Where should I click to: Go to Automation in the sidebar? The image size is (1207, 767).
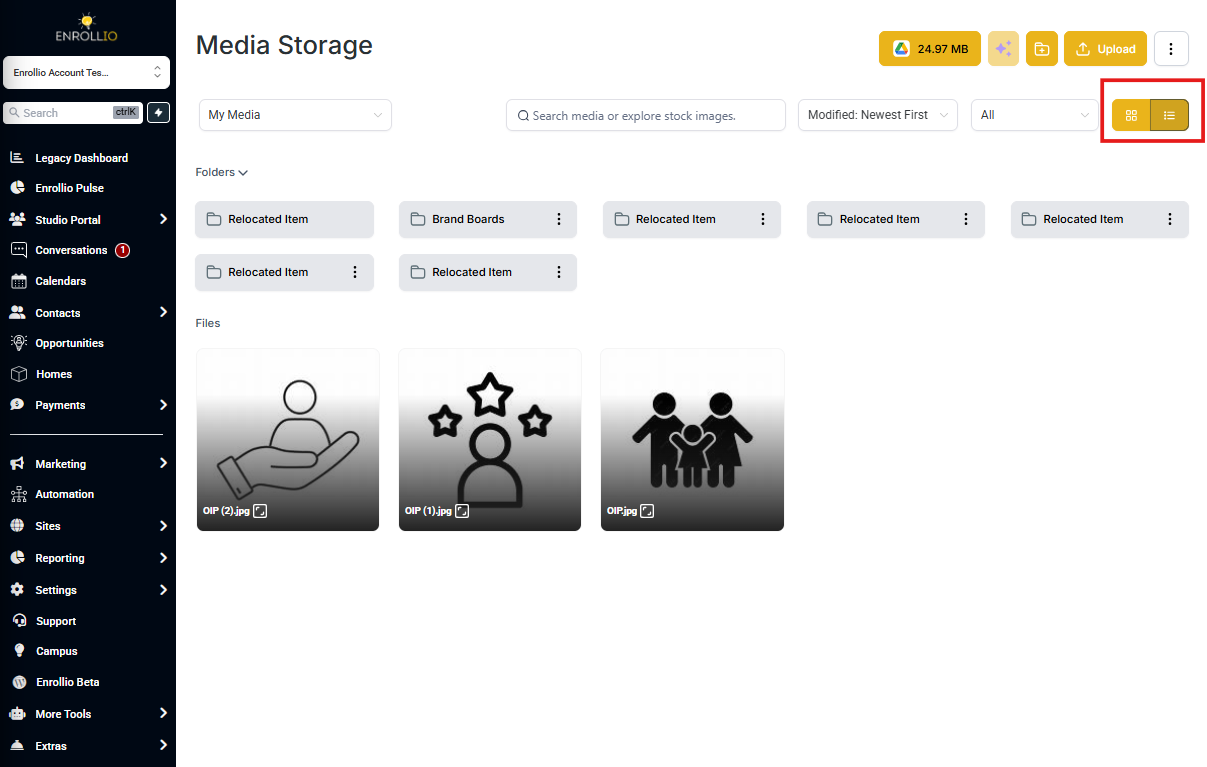(64, 494)
